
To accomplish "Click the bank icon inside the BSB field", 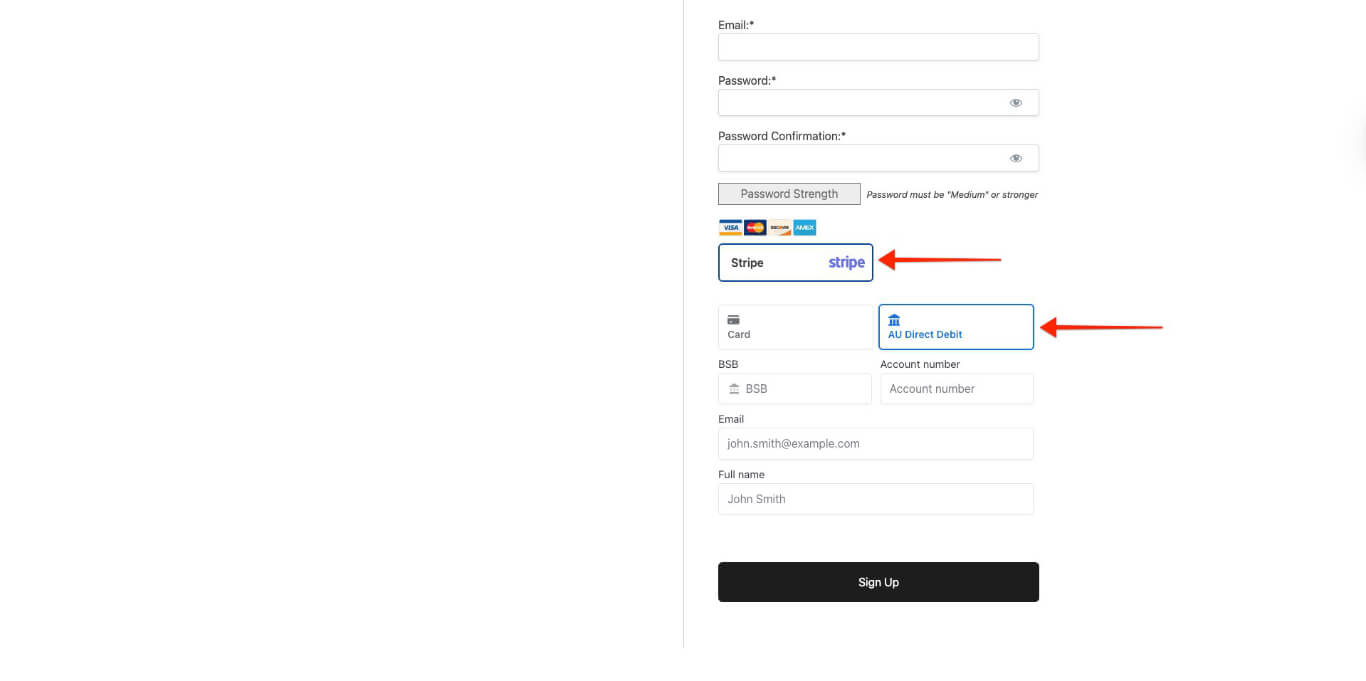I will pos(733,388).
